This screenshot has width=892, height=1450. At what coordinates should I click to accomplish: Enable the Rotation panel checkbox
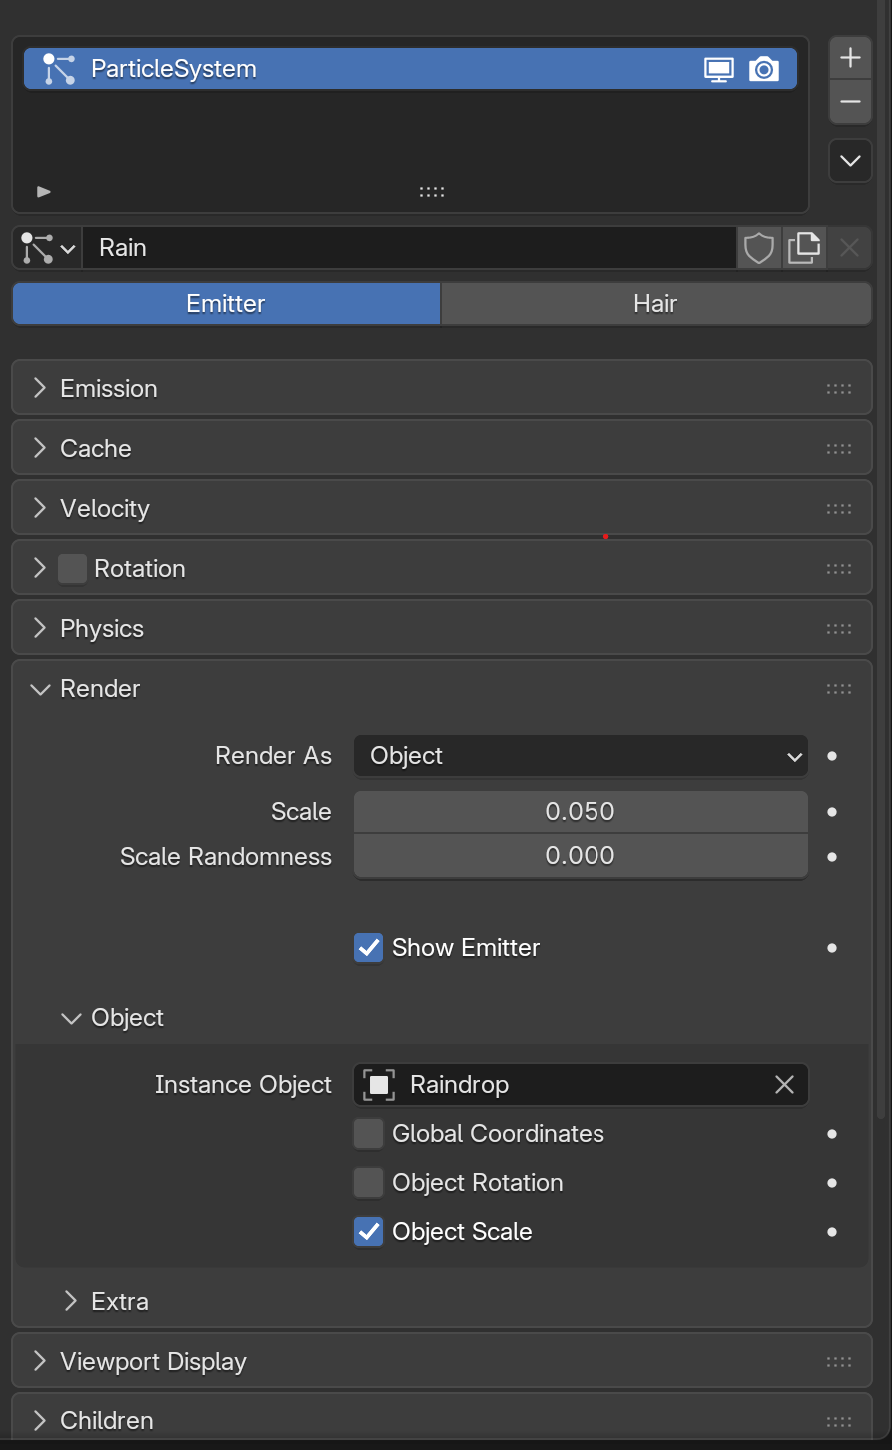tap(72, 569)
